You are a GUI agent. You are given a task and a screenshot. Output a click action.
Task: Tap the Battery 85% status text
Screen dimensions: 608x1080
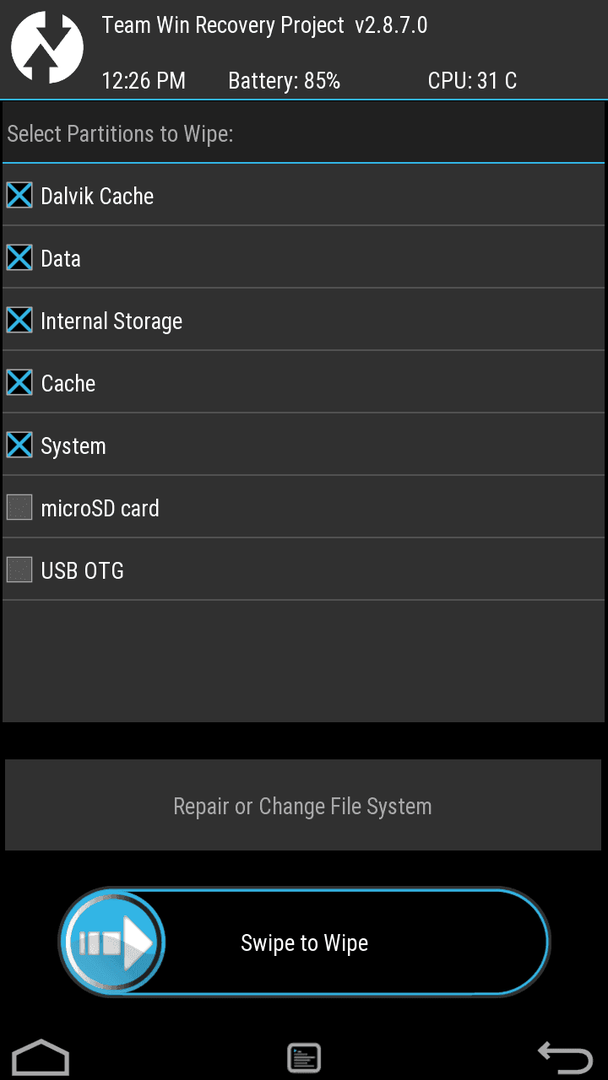[x=284, y=81]
